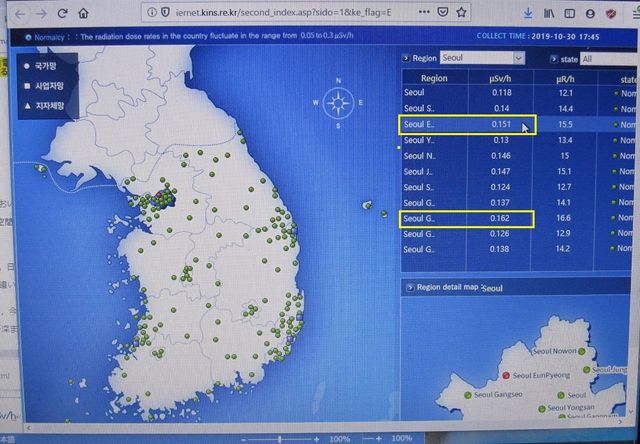Expand the Region detail map arrow
The width and height of the screenshot is (640, 444).
[x=410, y=287]
